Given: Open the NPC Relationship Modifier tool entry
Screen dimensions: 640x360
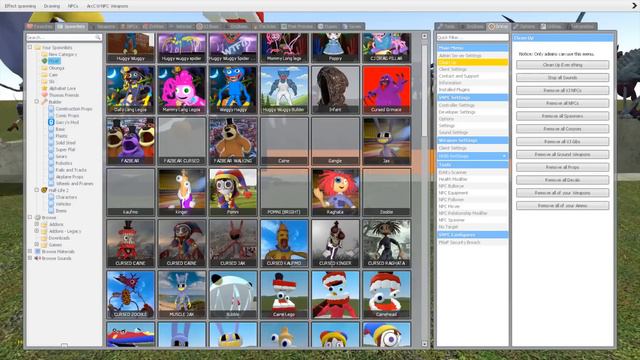Looking at the screenshot, I should [x=473, y=213].
